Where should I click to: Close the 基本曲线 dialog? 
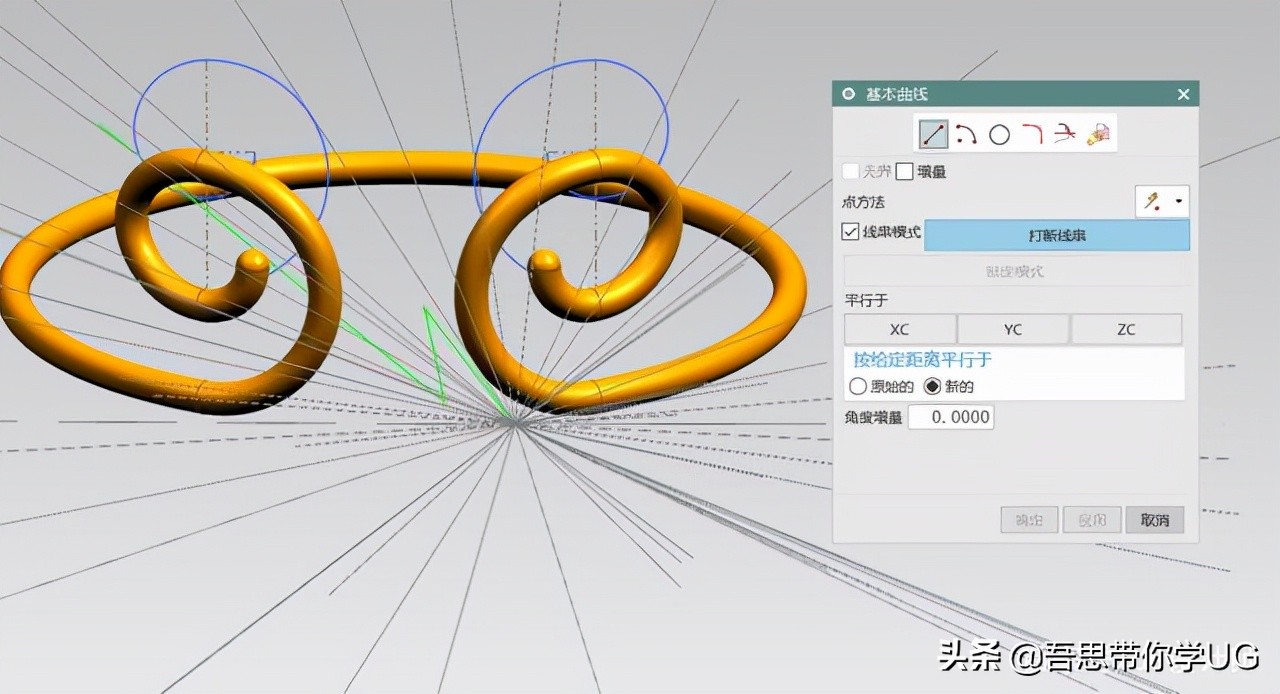coord(1184,94)
